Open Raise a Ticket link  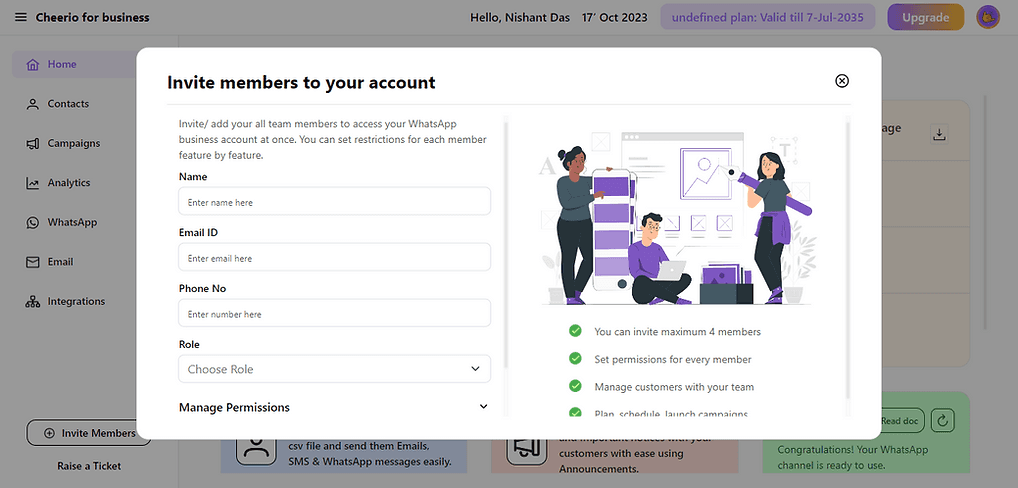(x=89, y=466)
